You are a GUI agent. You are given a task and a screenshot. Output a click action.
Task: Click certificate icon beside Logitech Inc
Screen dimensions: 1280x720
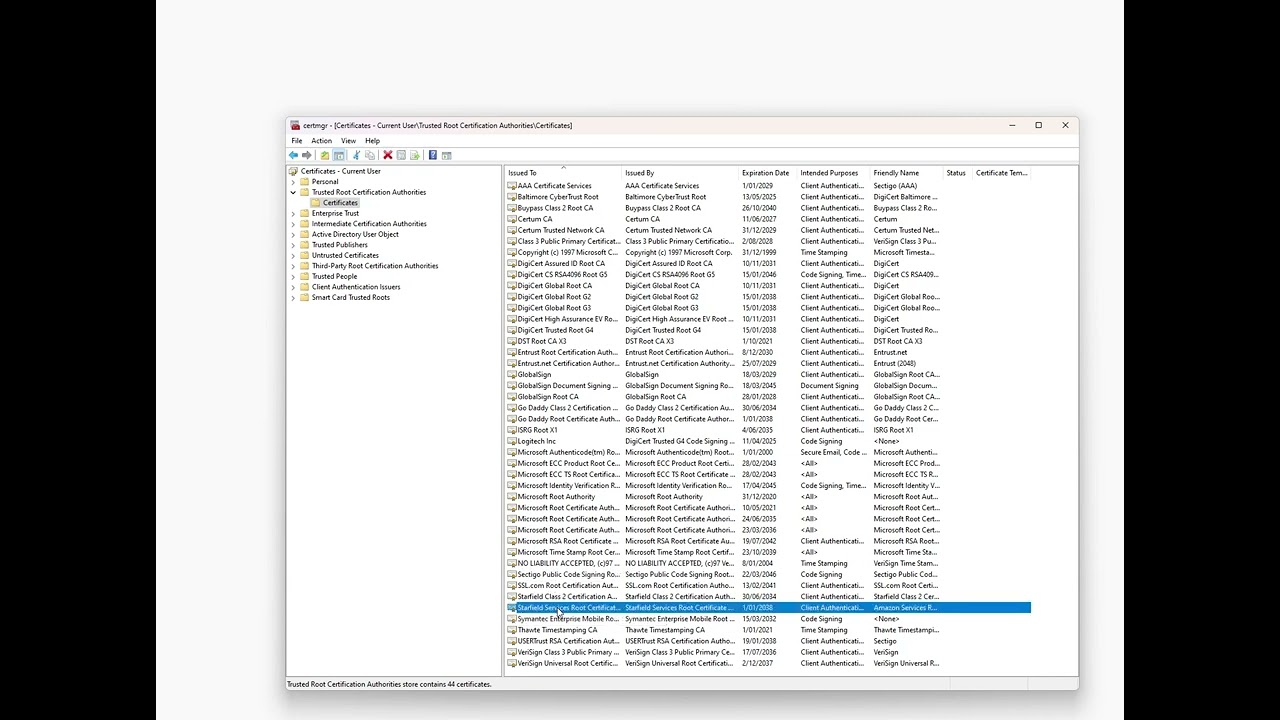point(512,441)
